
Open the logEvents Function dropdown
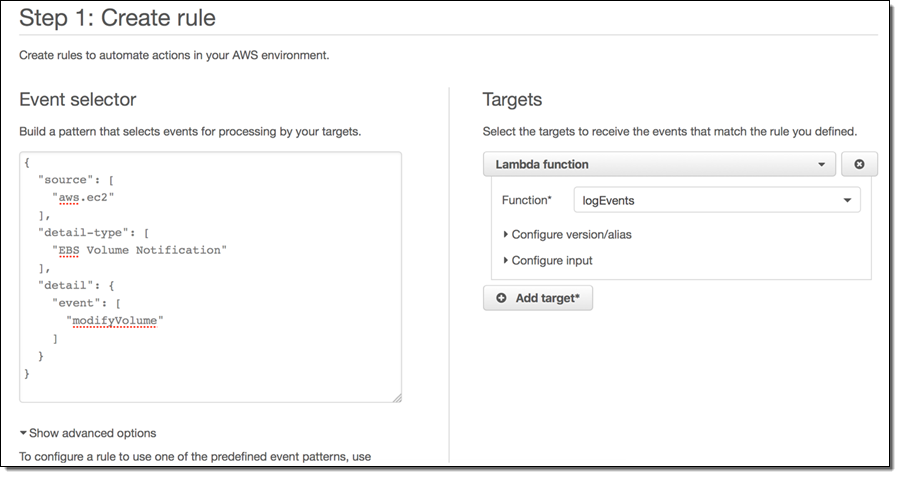(x=717, y=200)
